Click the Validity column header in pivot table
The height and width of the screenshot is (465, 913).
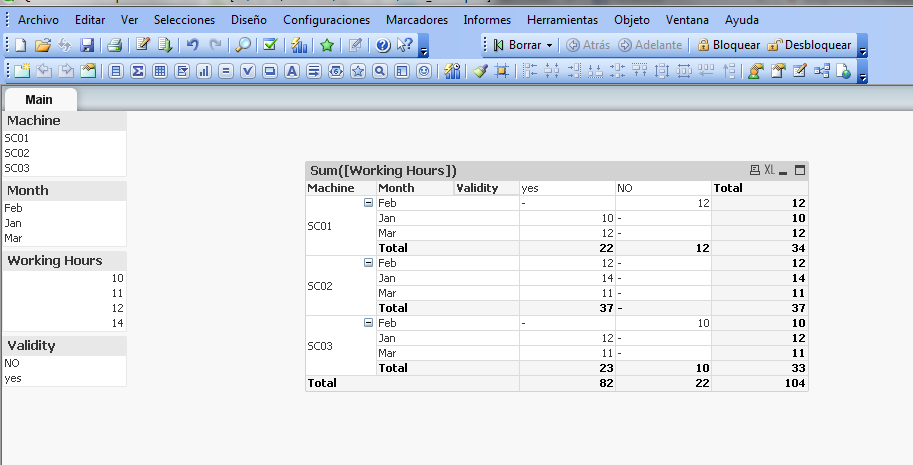[x=486, y=188]
